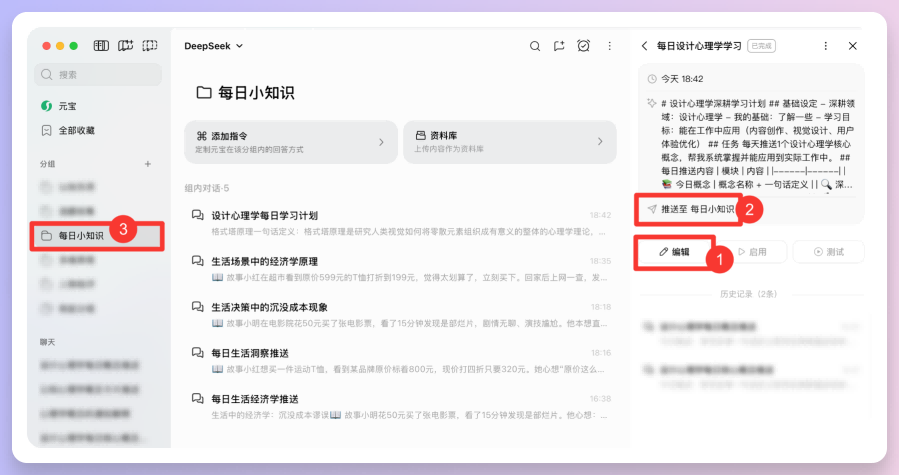Click the plus icon to add group
This screenshot has height=475, width=899.
point(148,163)
